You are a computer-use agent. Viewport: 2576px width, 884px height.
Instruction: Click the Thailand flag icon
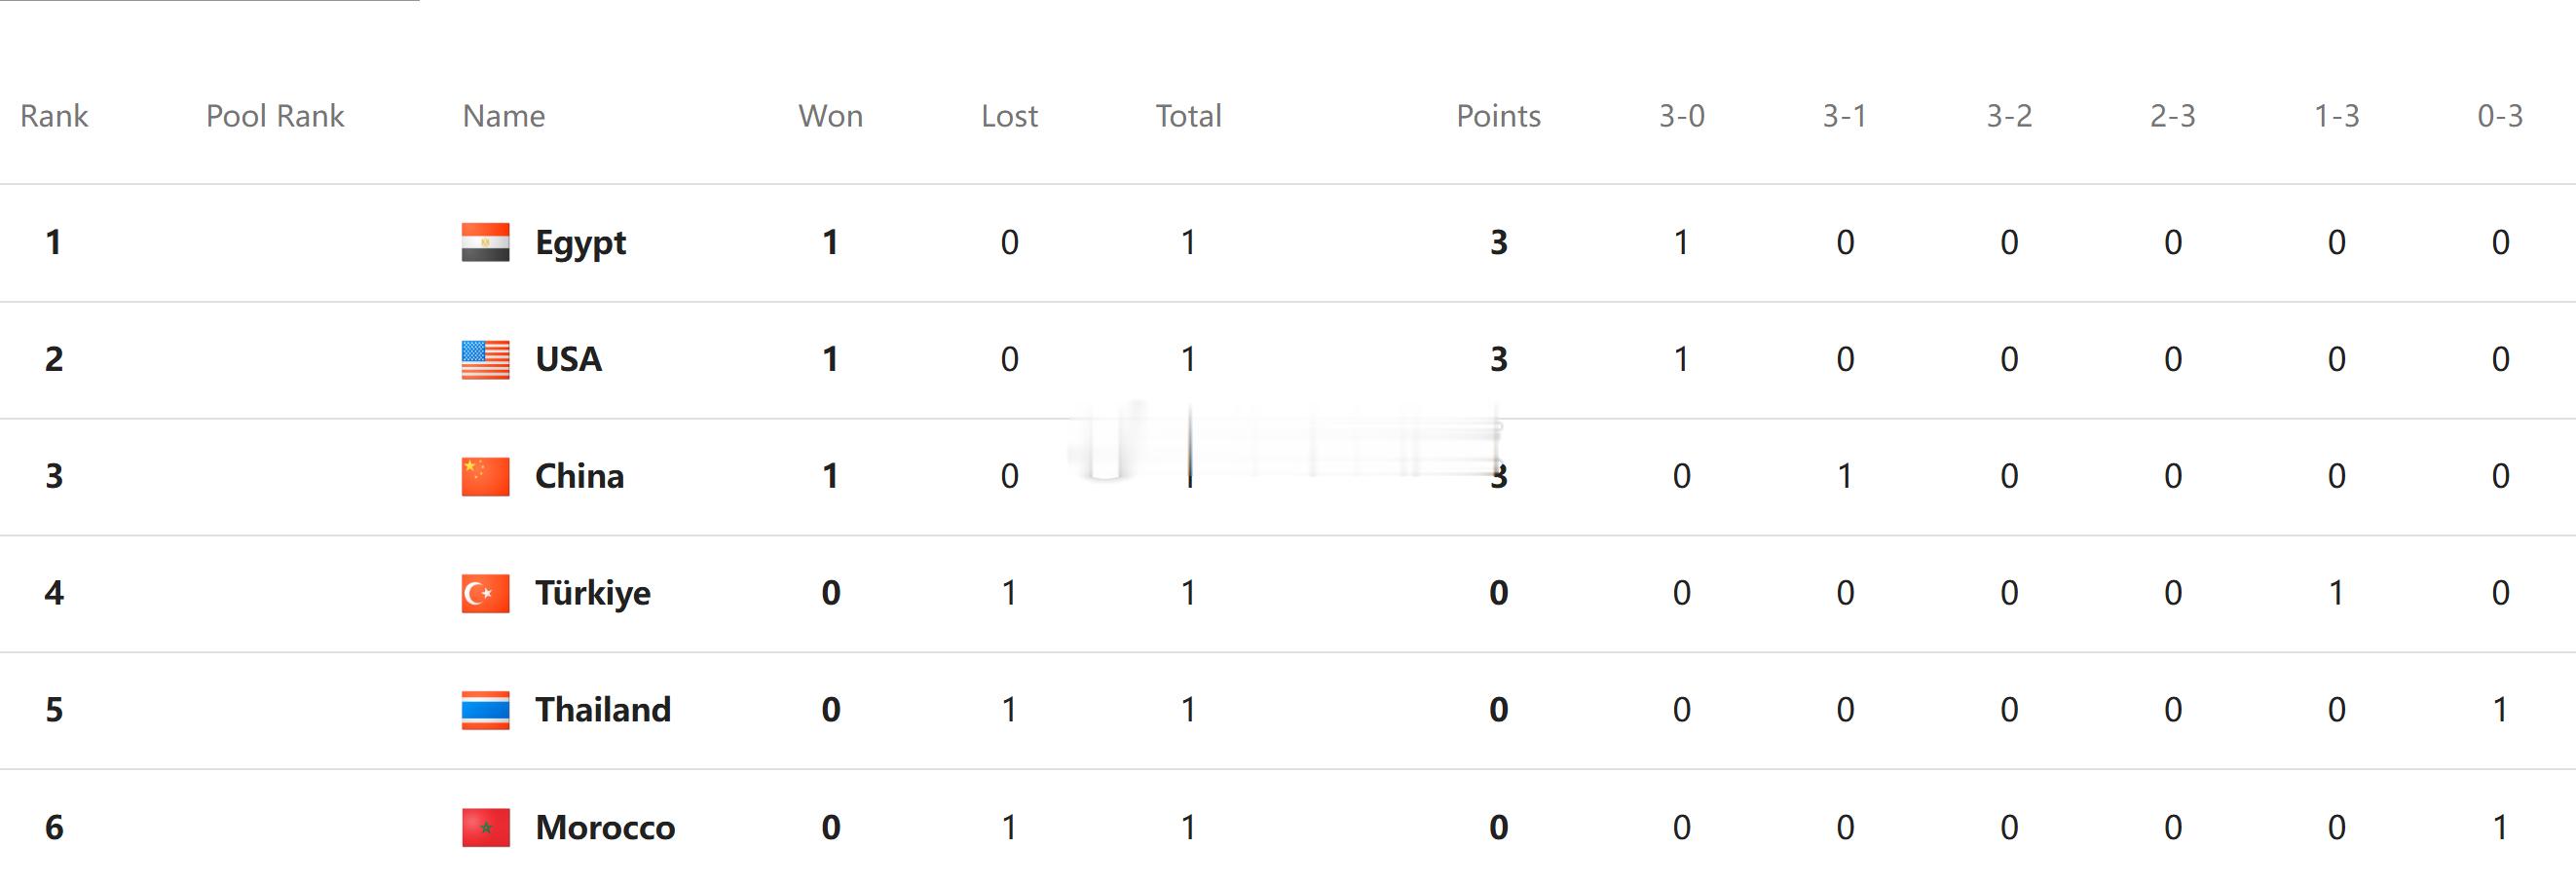pos(485,710)
